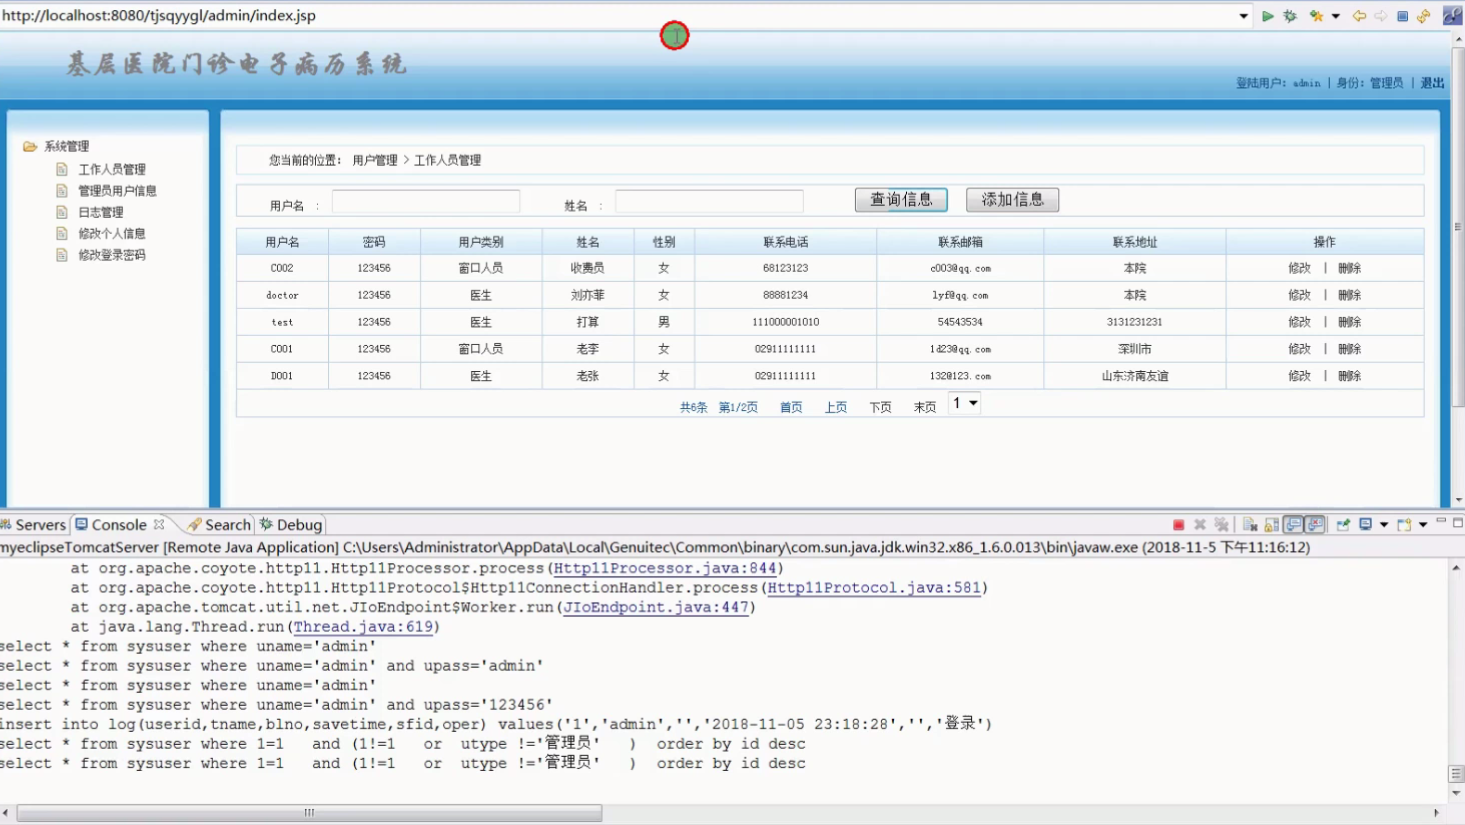Click the 下页 pagination link
1465x825 pixels.
[880, 407]
